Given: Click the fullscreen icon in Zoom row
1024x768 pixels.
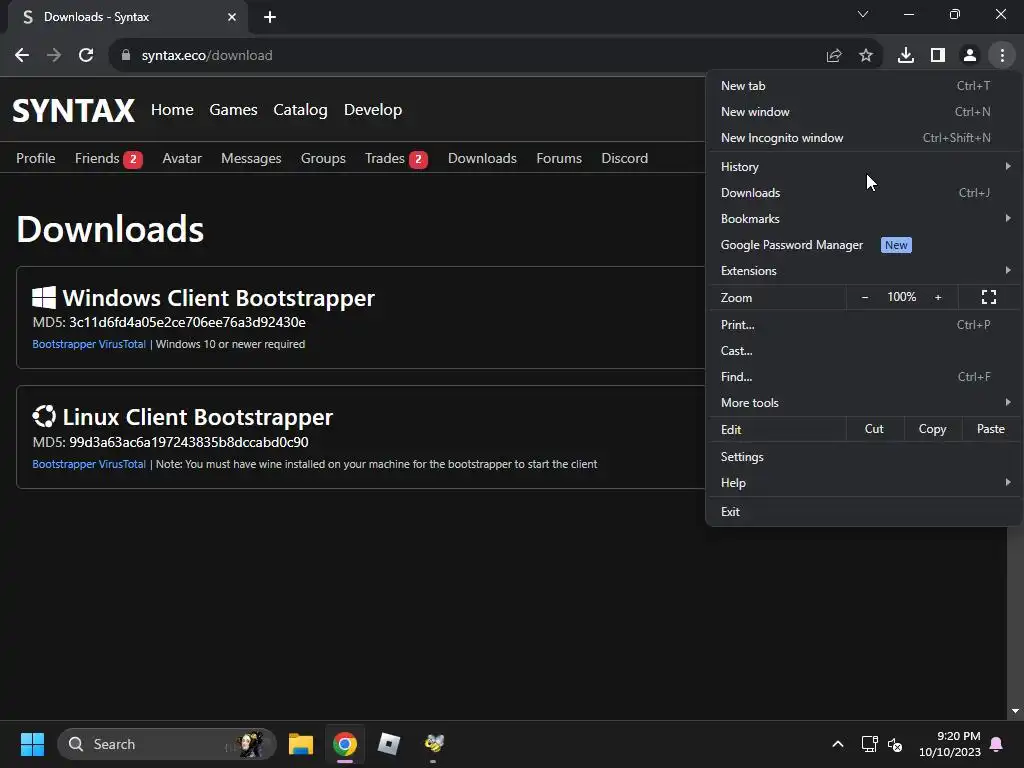Looking at the screenshot, I should pyautogui.click(x=989, y=297).
